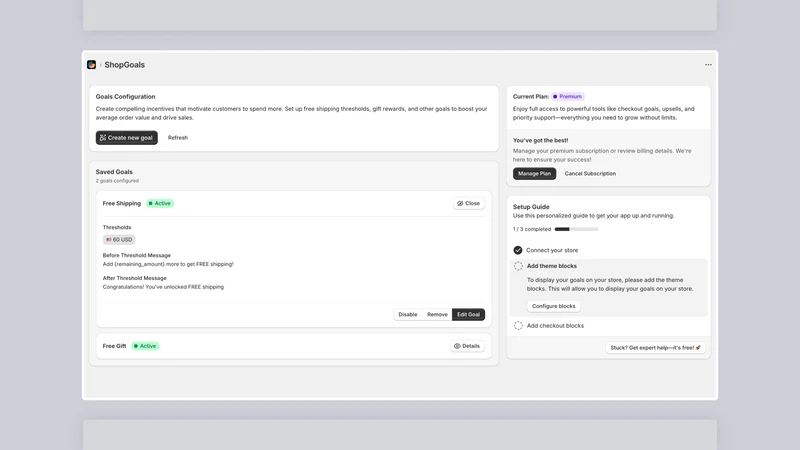Toggle the Add theme blocks step circle
Viewport: 800px width, 450px height.
pos(518,266)
